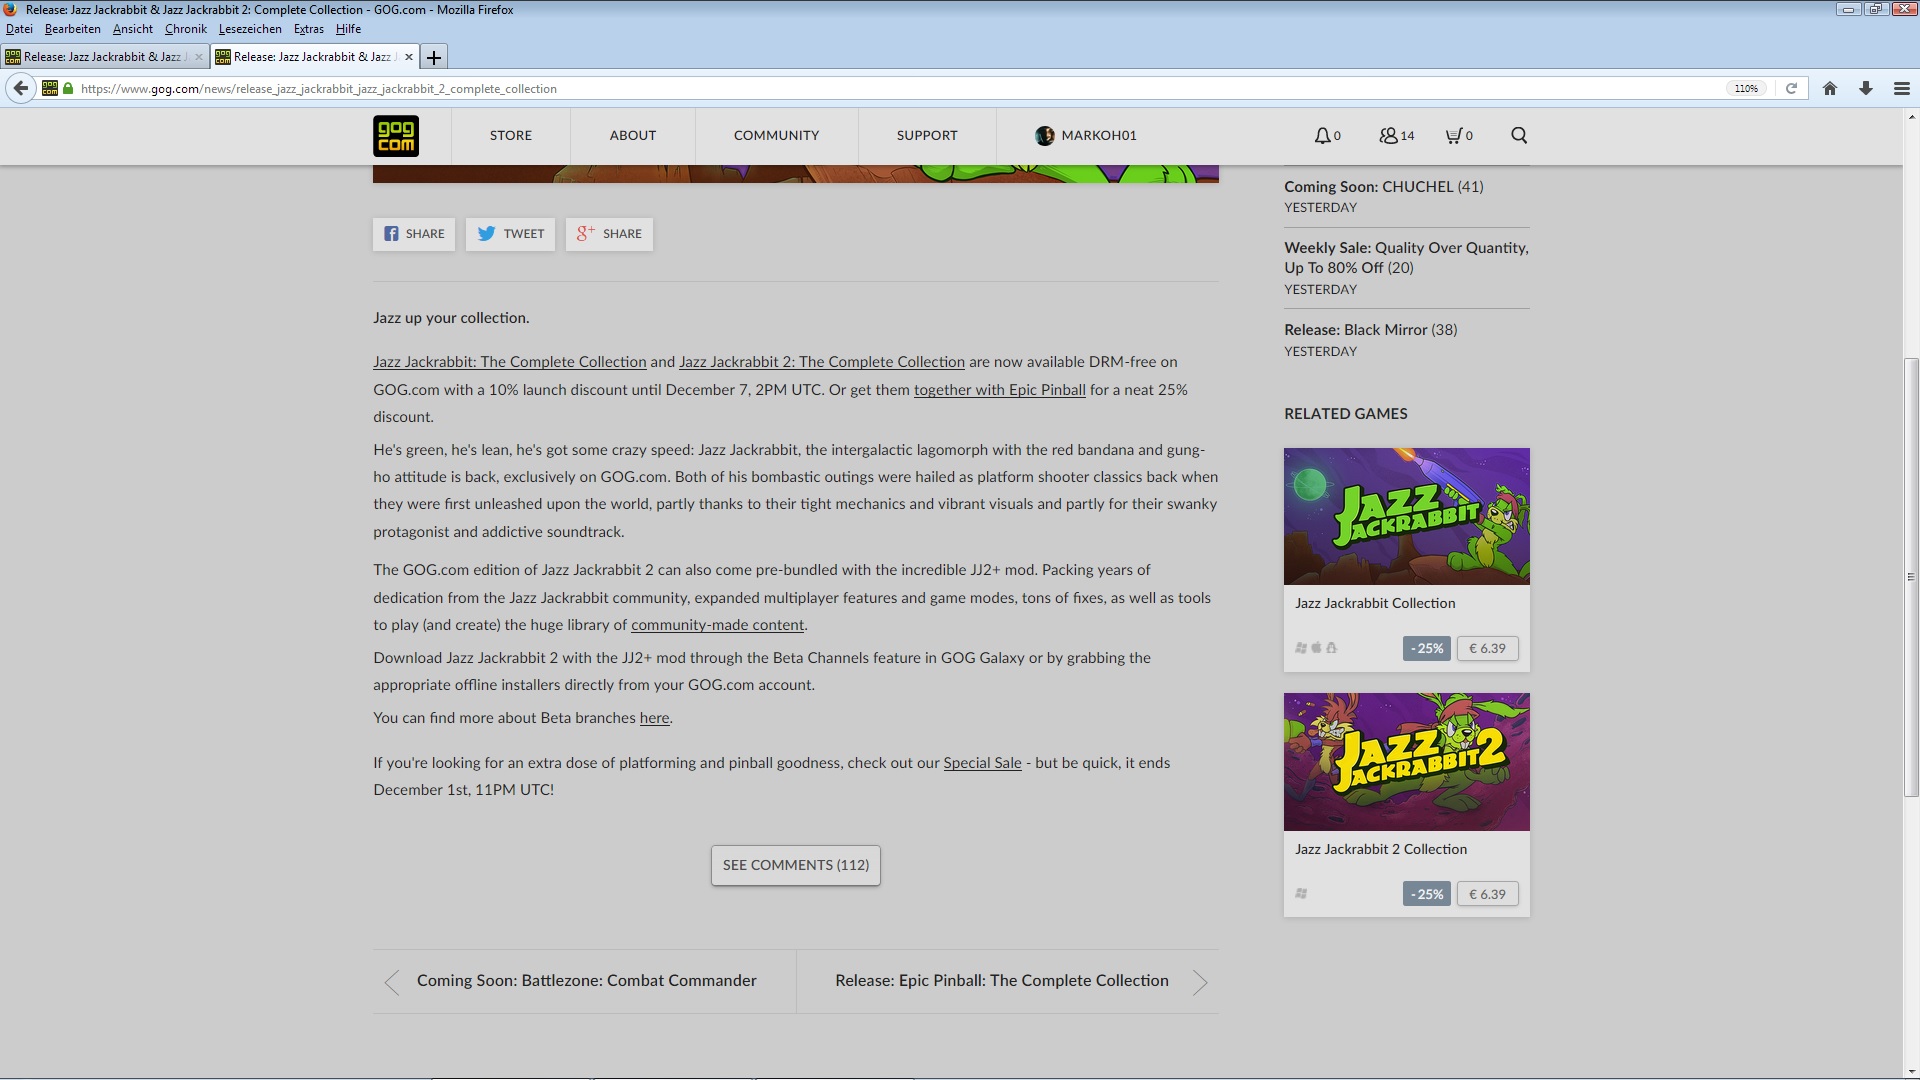Go back with the browser back arrow
This screenshot has height=1080, width=1920.
[x=21, y=88]
